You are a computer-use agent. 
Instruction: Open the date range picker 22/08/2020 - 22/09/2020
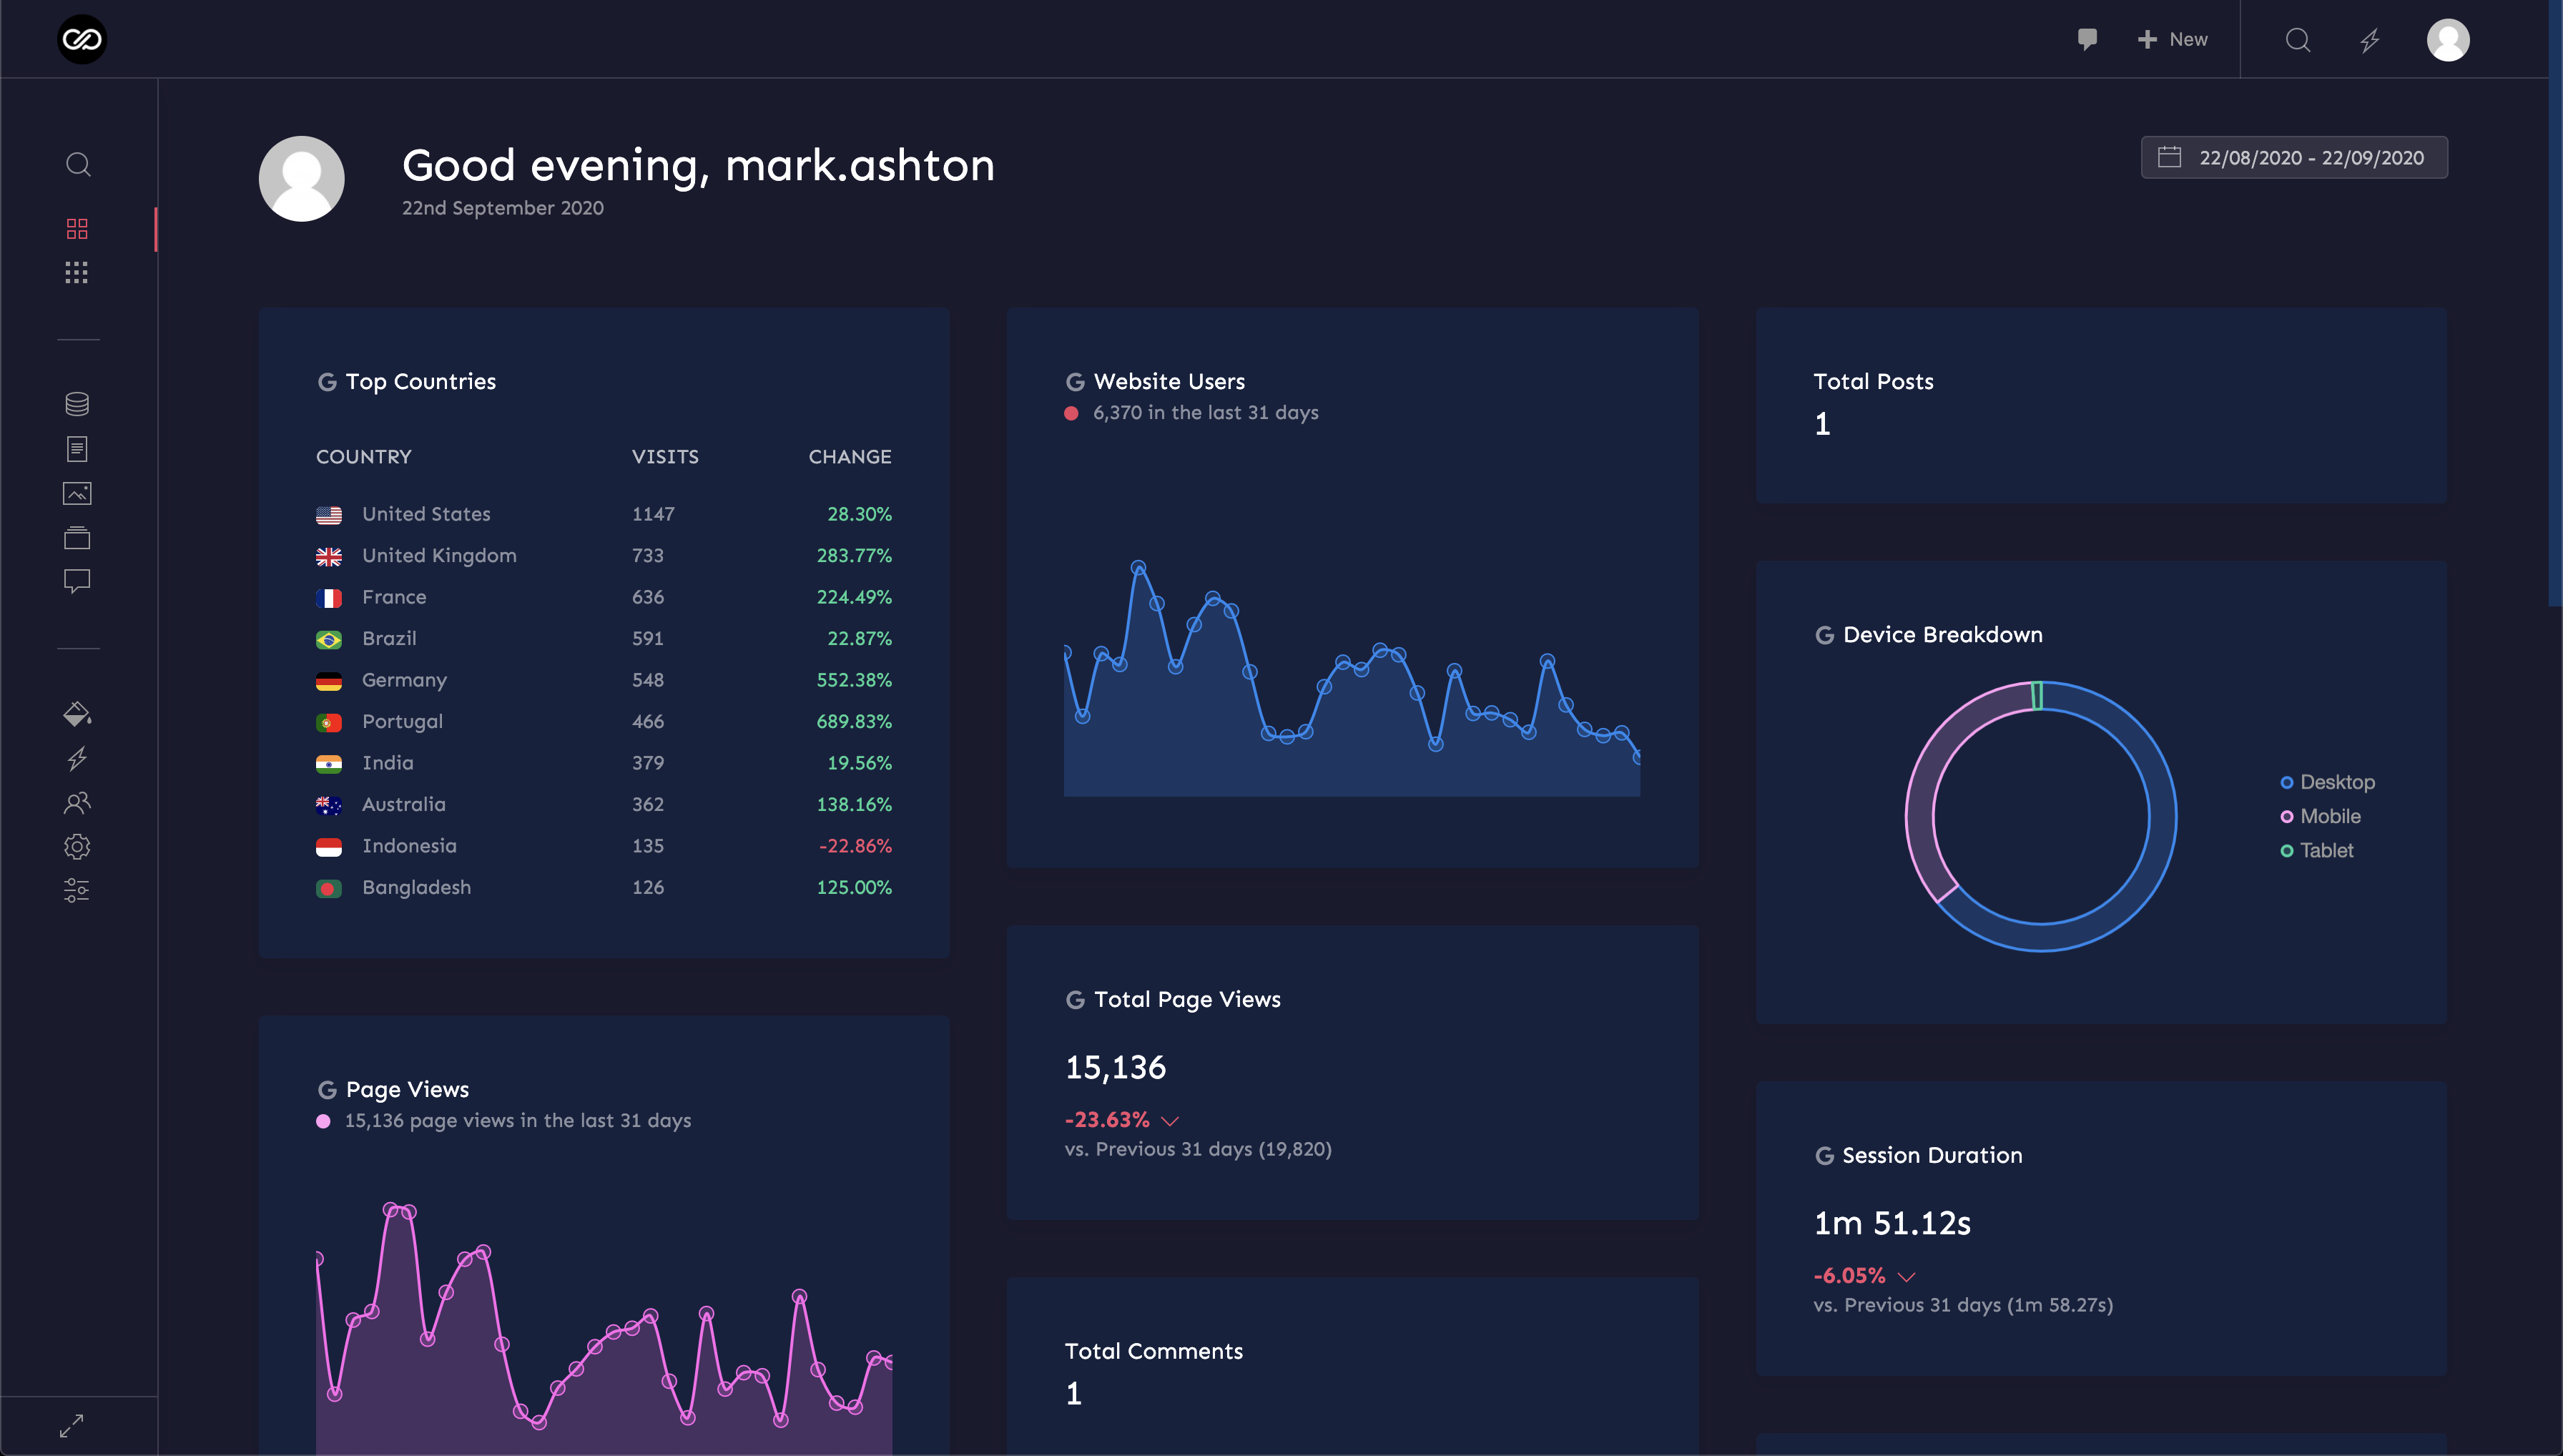tap(2294, 157)
